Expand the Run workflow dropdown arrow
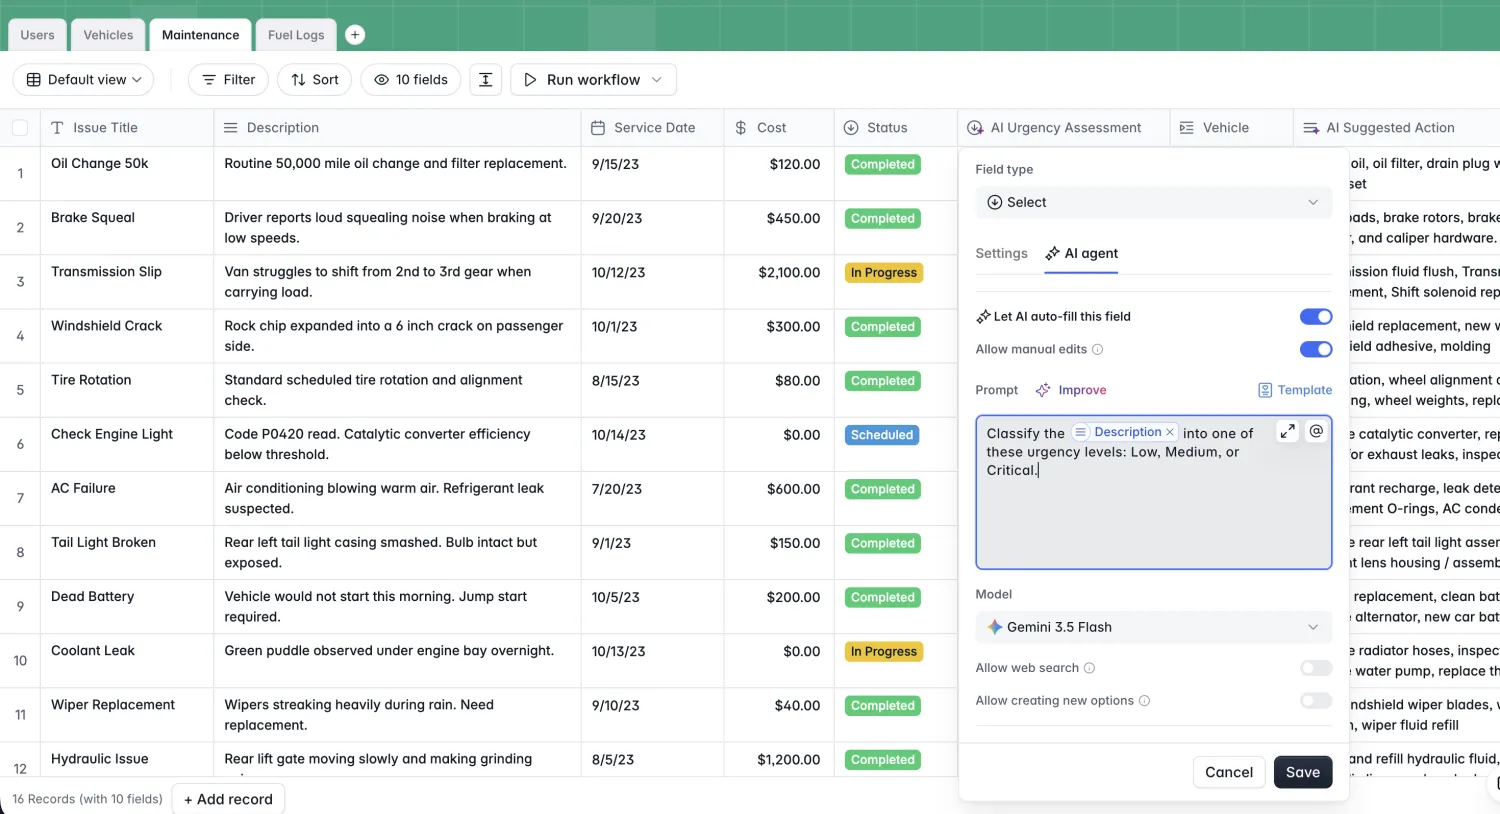The width and height of the screenshot is (1500, 814). click(x=657, y=80)
